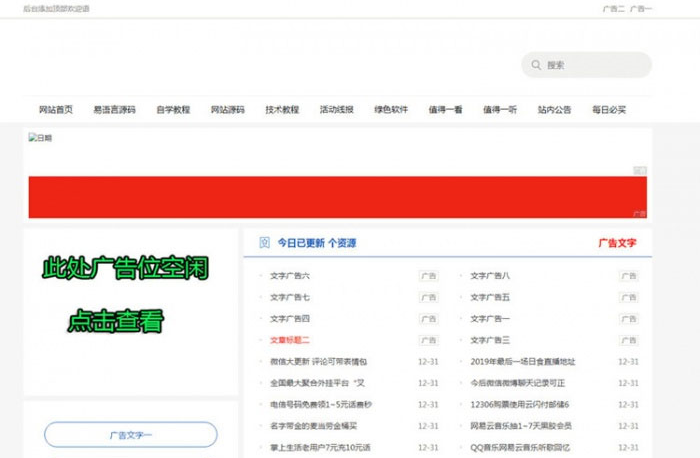700x458 pixels.
Task: Click 广告 tag beside 文字广告六
Action: pyautogui.click(x=429, y=276)
